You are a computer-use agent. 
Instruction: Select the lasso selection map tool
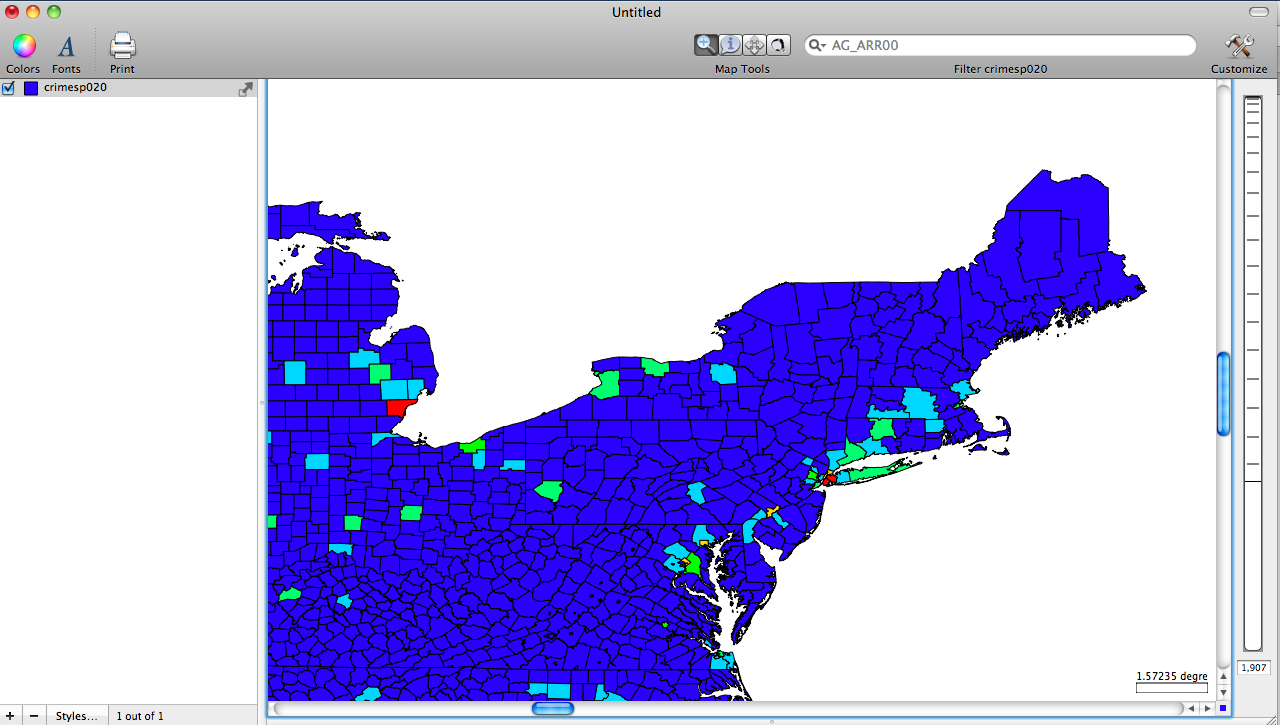[779, 45]
